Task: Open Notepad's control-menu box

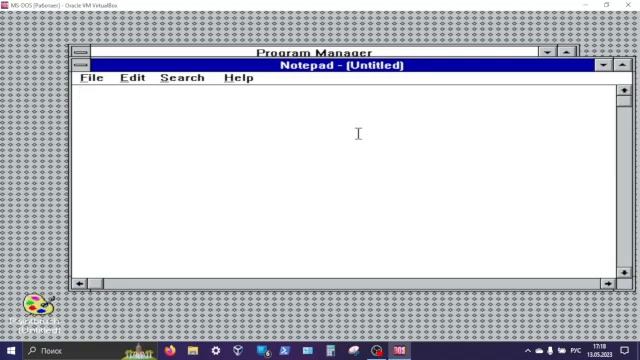Action: tap(81, 65)
